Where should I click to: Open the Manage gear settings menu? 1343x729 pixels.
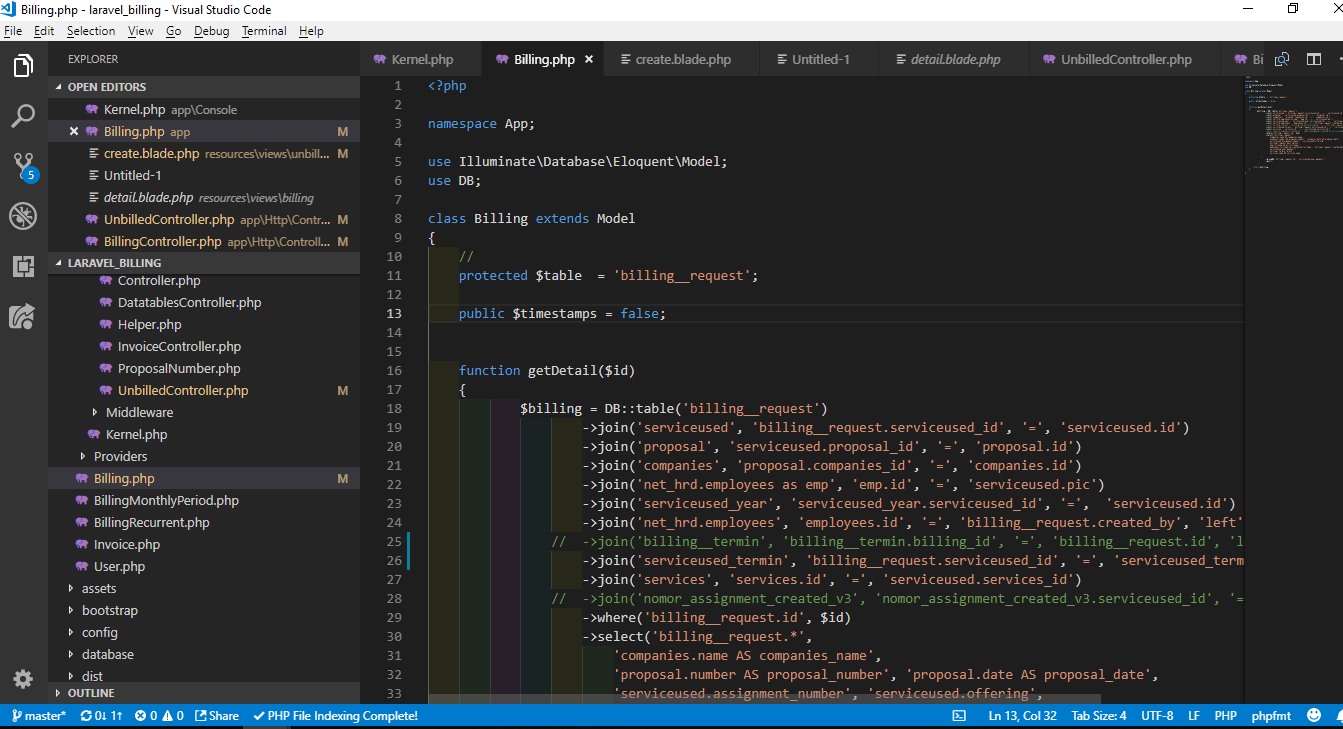coord(23,679)
